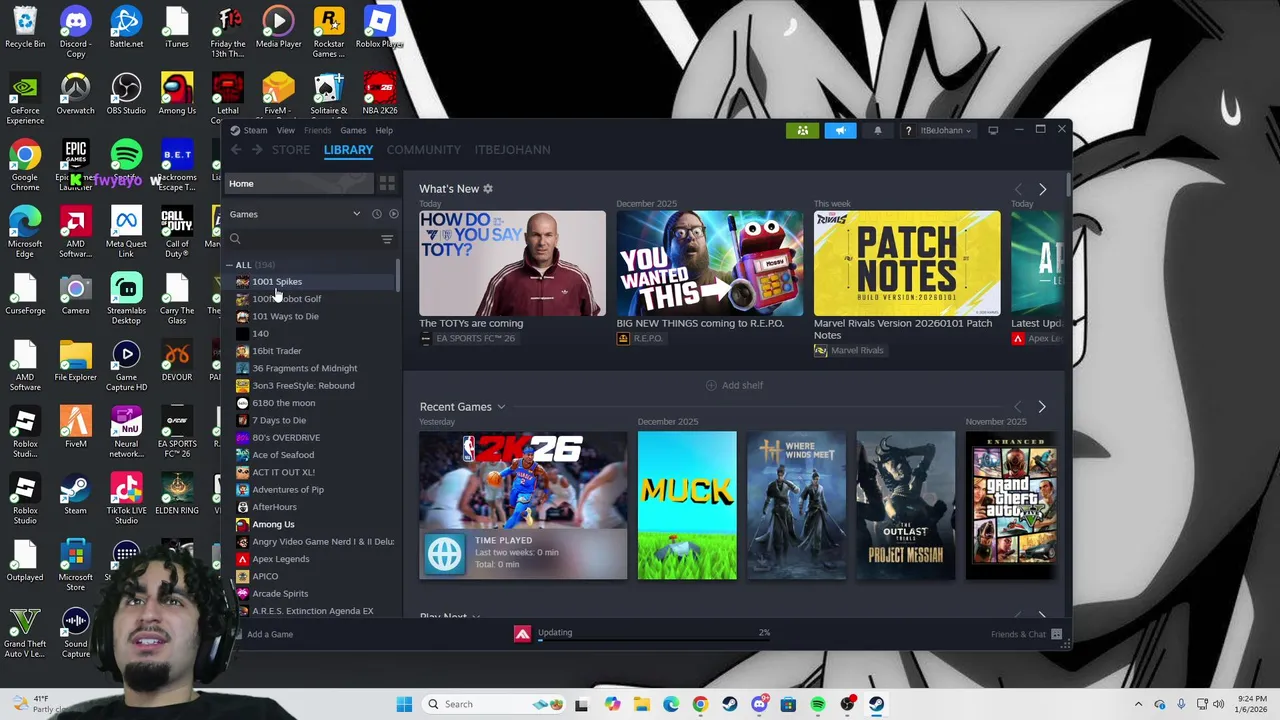Go back with Steam navigation arrow
1280x720 pixels.
236,150
